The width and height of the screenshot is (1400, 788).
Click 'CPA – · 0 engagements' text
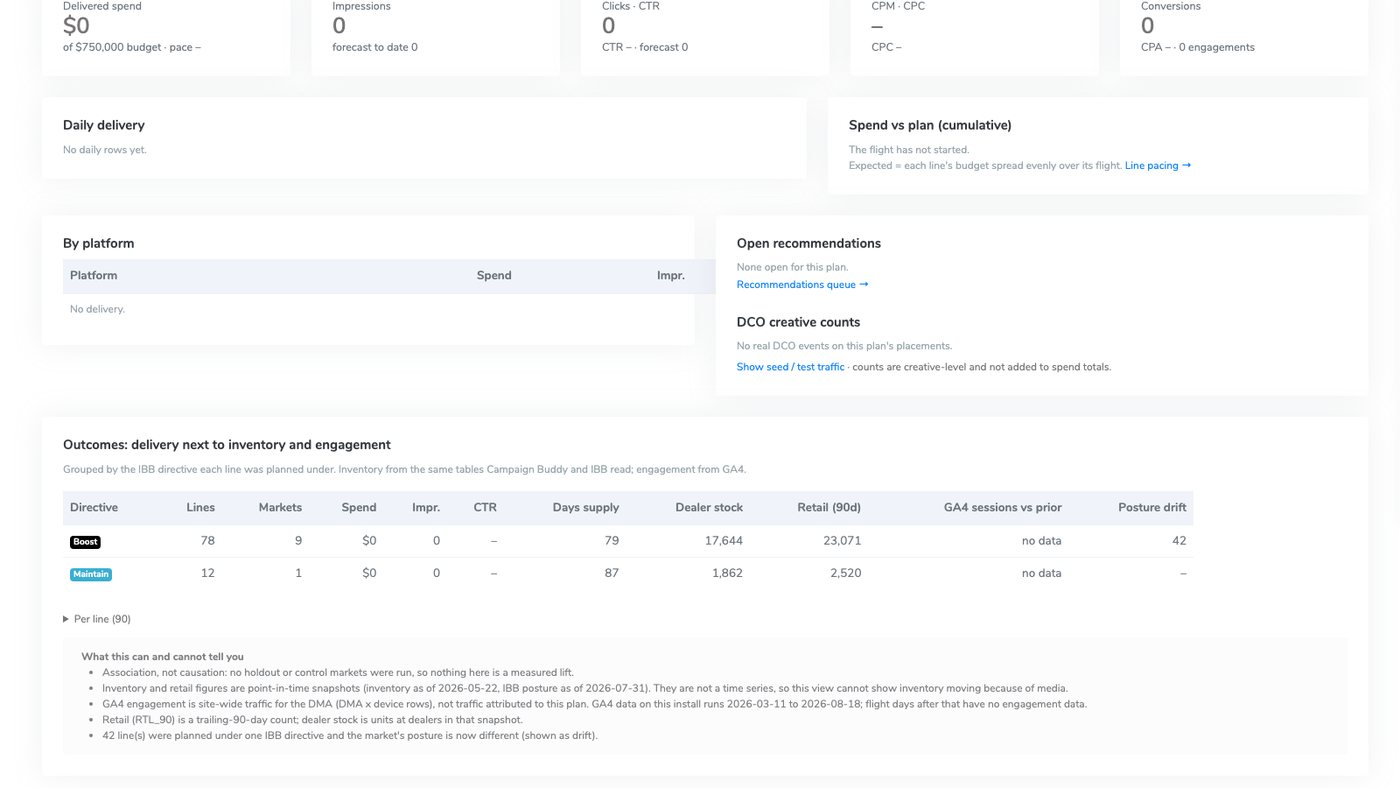coord(1198,47)
